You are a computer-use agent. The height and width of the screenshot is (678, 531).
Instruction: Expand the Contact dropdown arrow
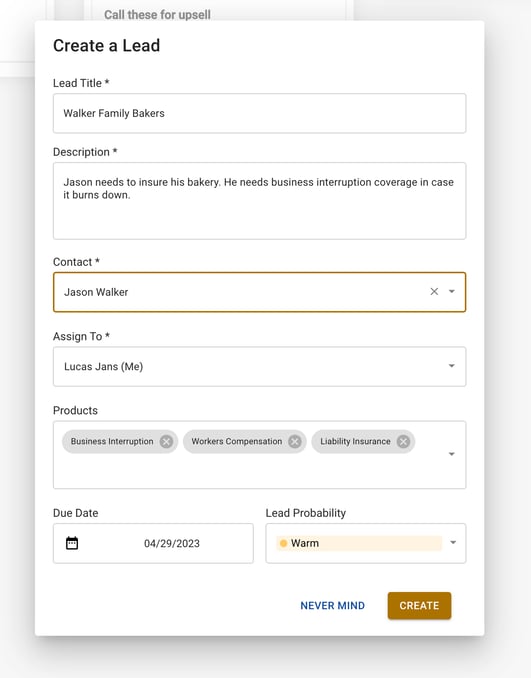point(452,292)
